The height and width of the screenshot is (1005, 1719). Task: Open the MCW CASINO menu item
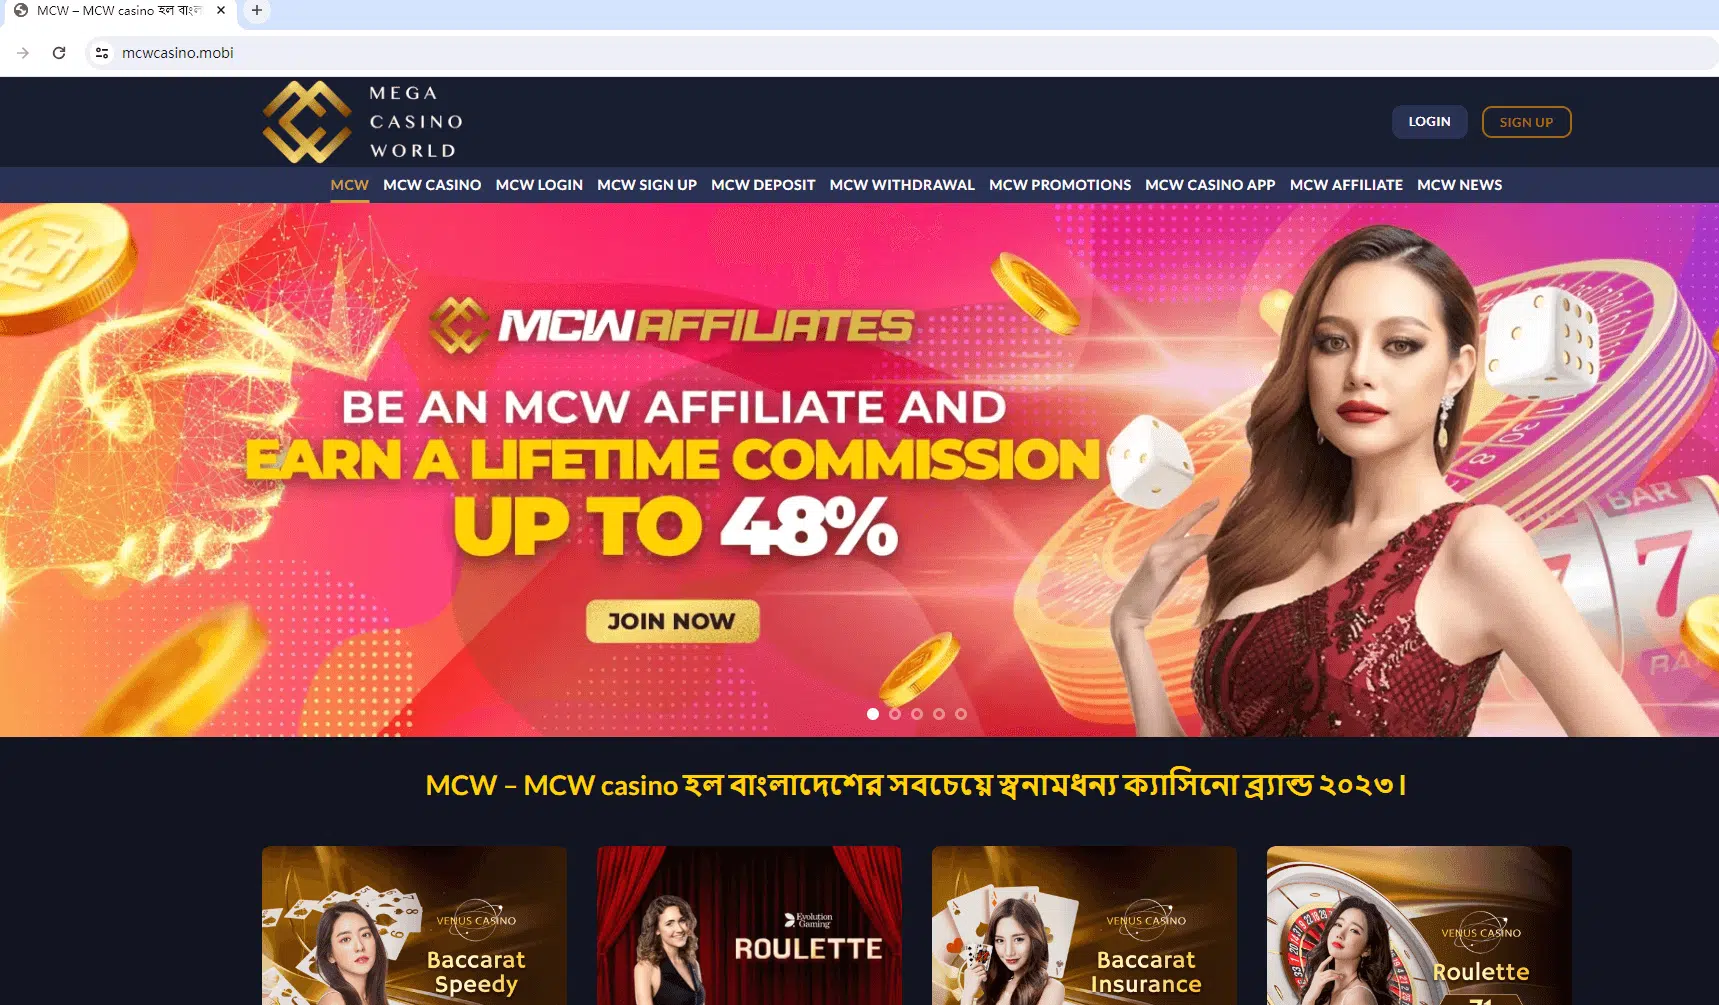(432, 185)
